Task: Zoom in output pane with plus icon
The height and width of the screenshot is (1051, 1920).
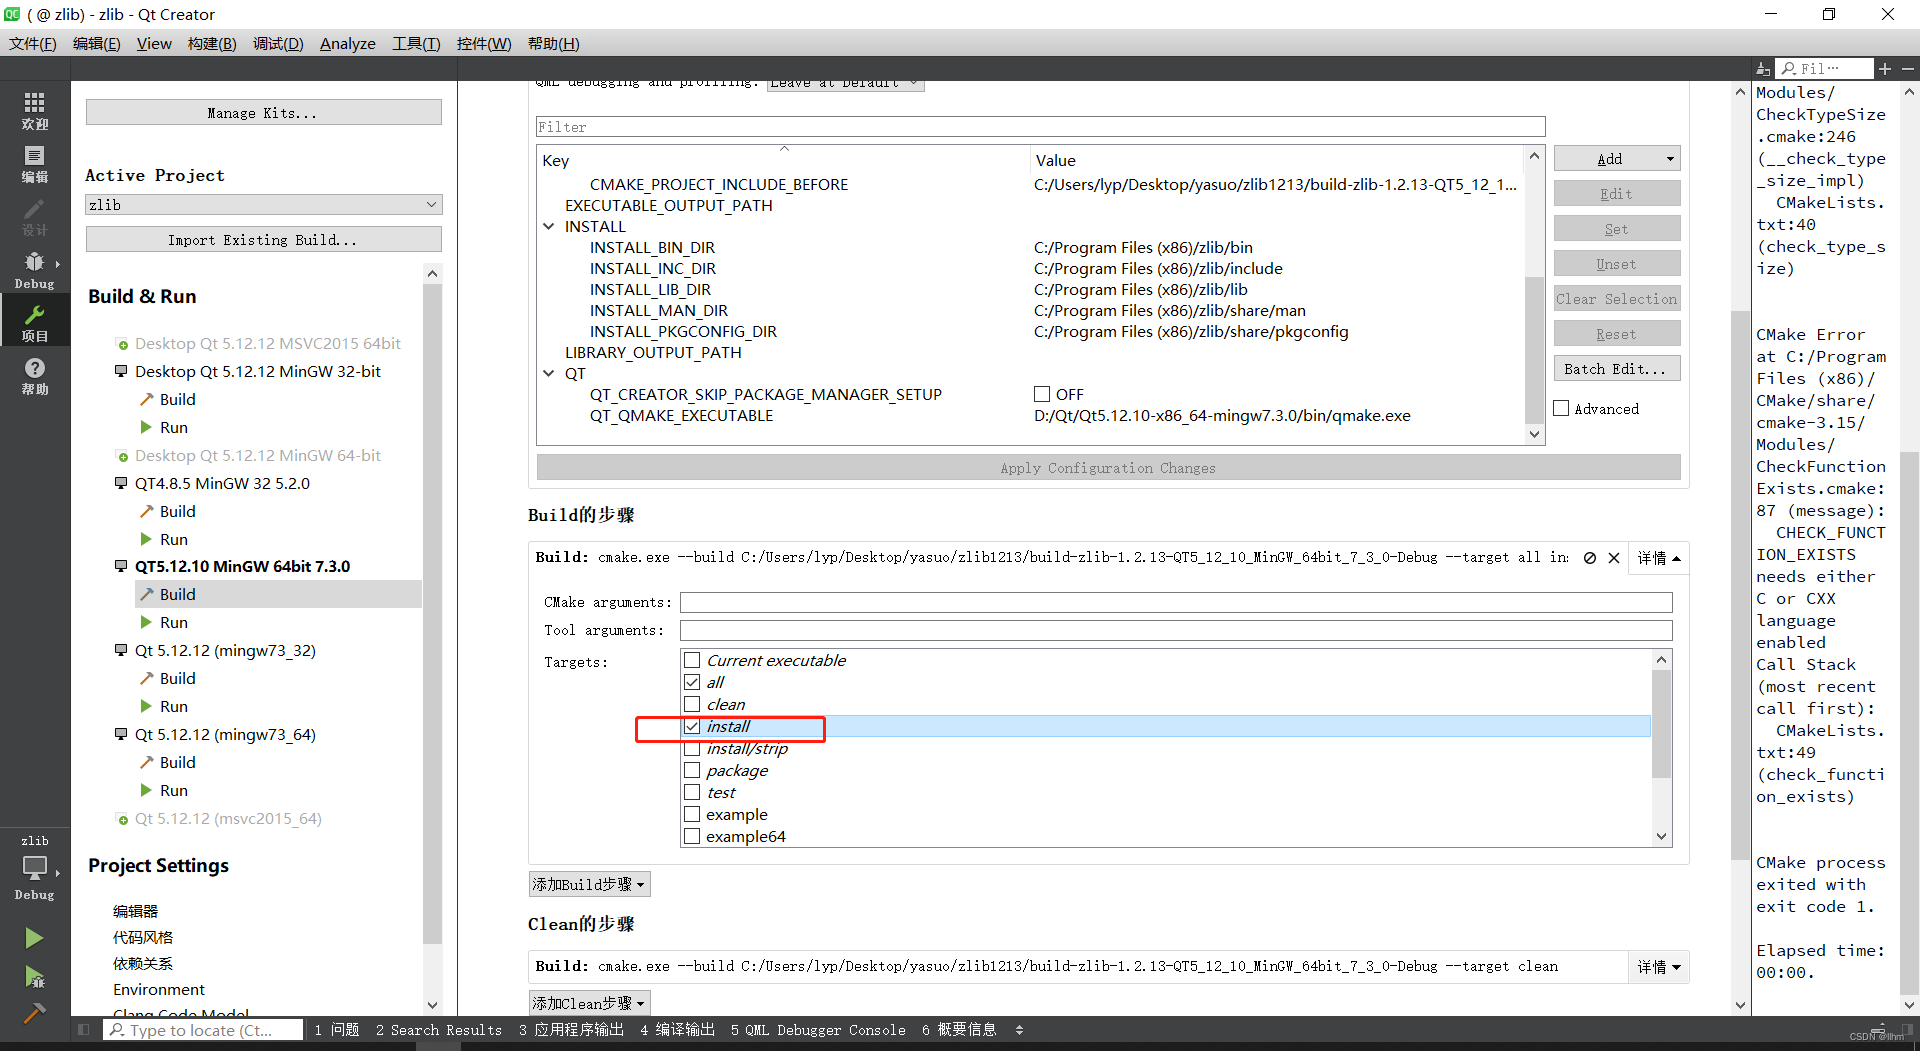Action: tap(1885, 69)
